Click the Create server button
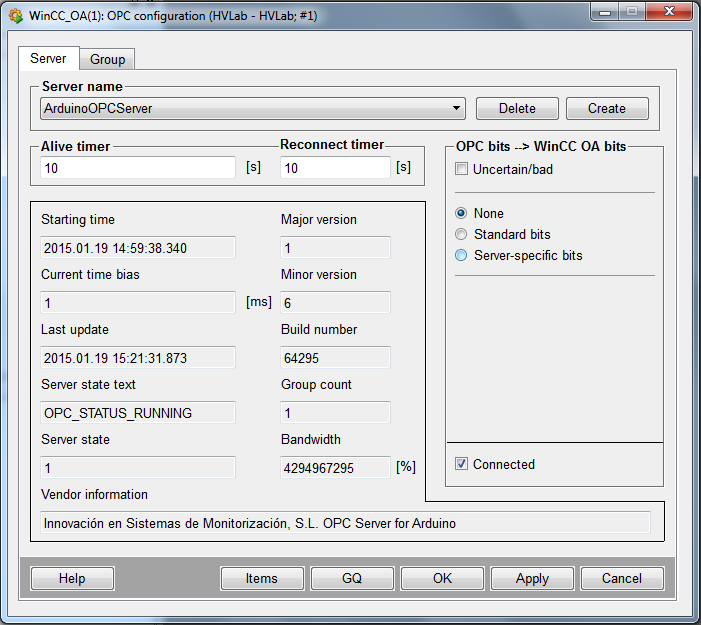 click(x=607, y=109)
